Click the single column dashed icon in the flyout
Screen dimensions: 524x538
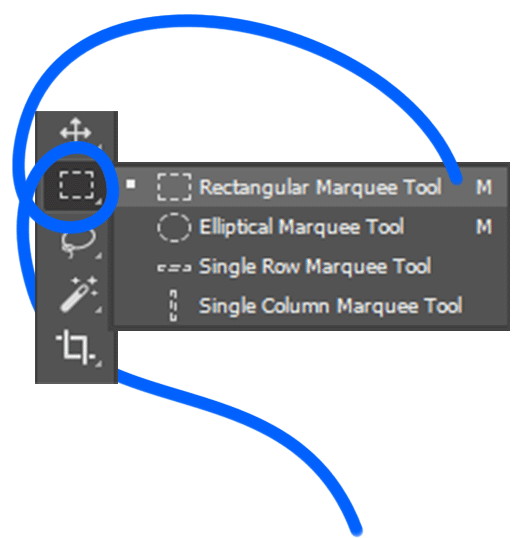pyautogui.click(x=174, y=305)
